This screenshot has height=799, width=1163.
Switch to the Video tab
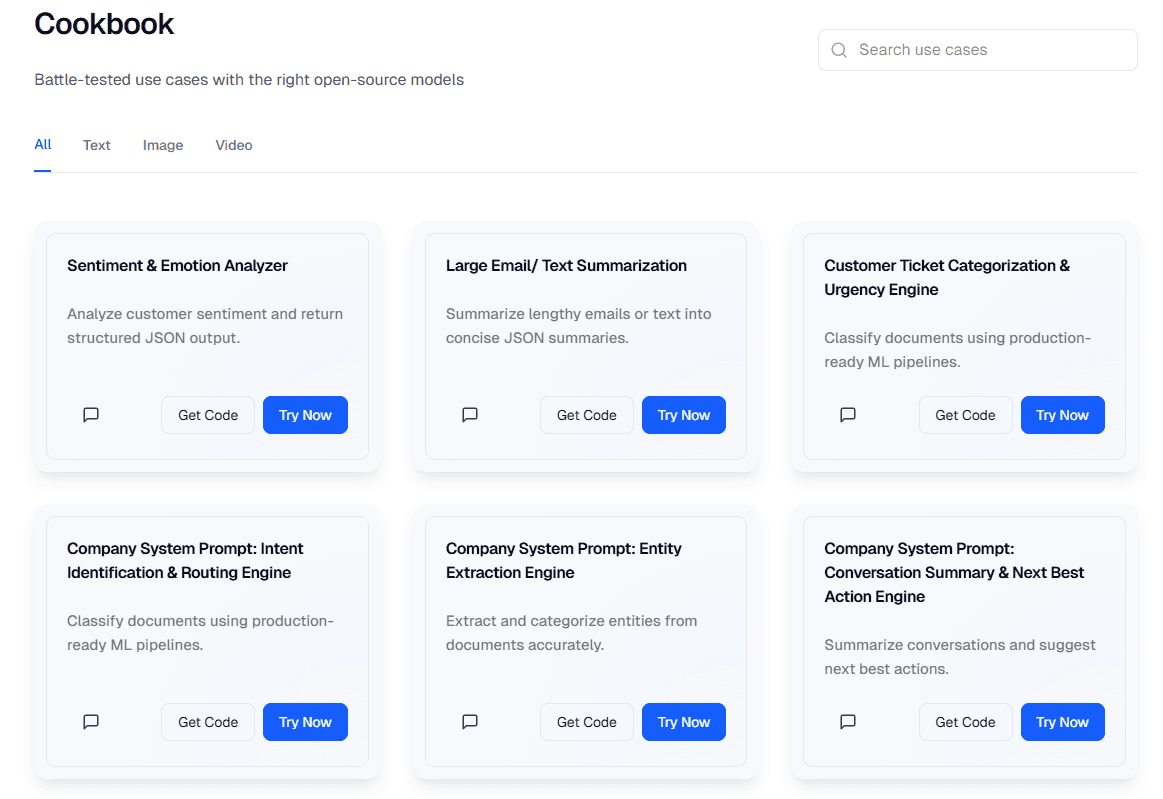pyautogui.click(x=234, y=145)
